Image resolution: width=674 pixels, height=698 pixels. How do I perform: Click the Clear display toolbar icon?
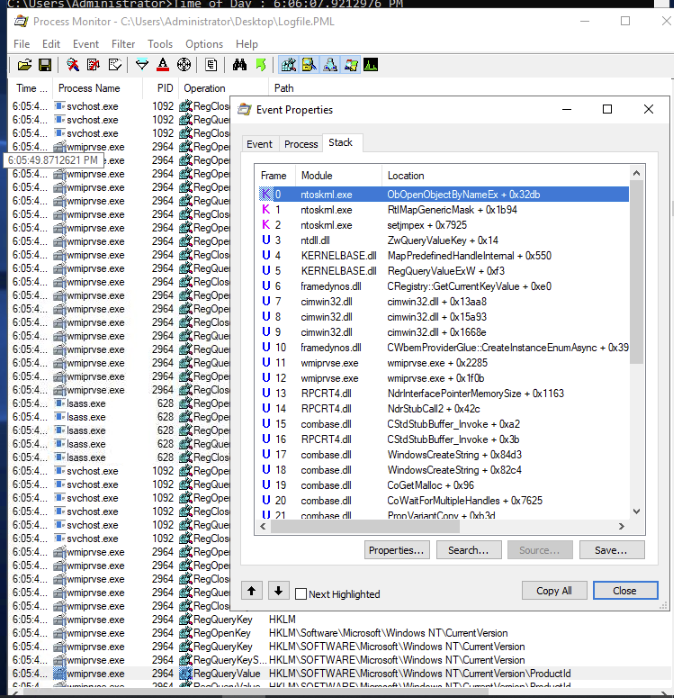click(x=115, y=65)
